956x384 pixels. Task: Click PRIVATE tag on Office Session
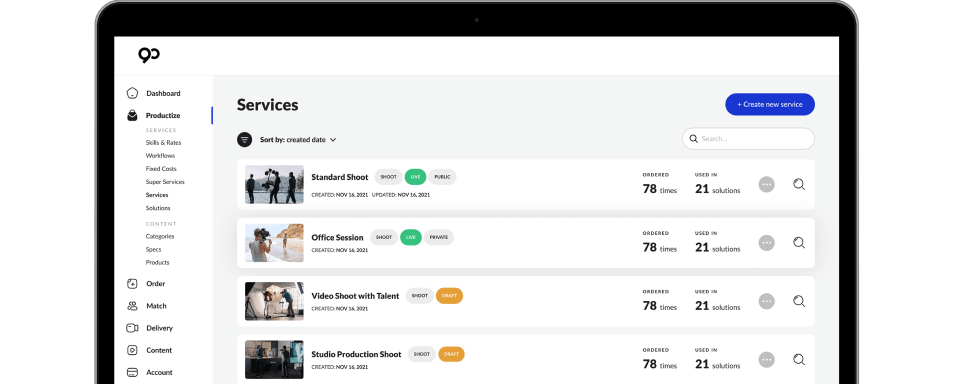pyautogui.click(x=438, y=237)
